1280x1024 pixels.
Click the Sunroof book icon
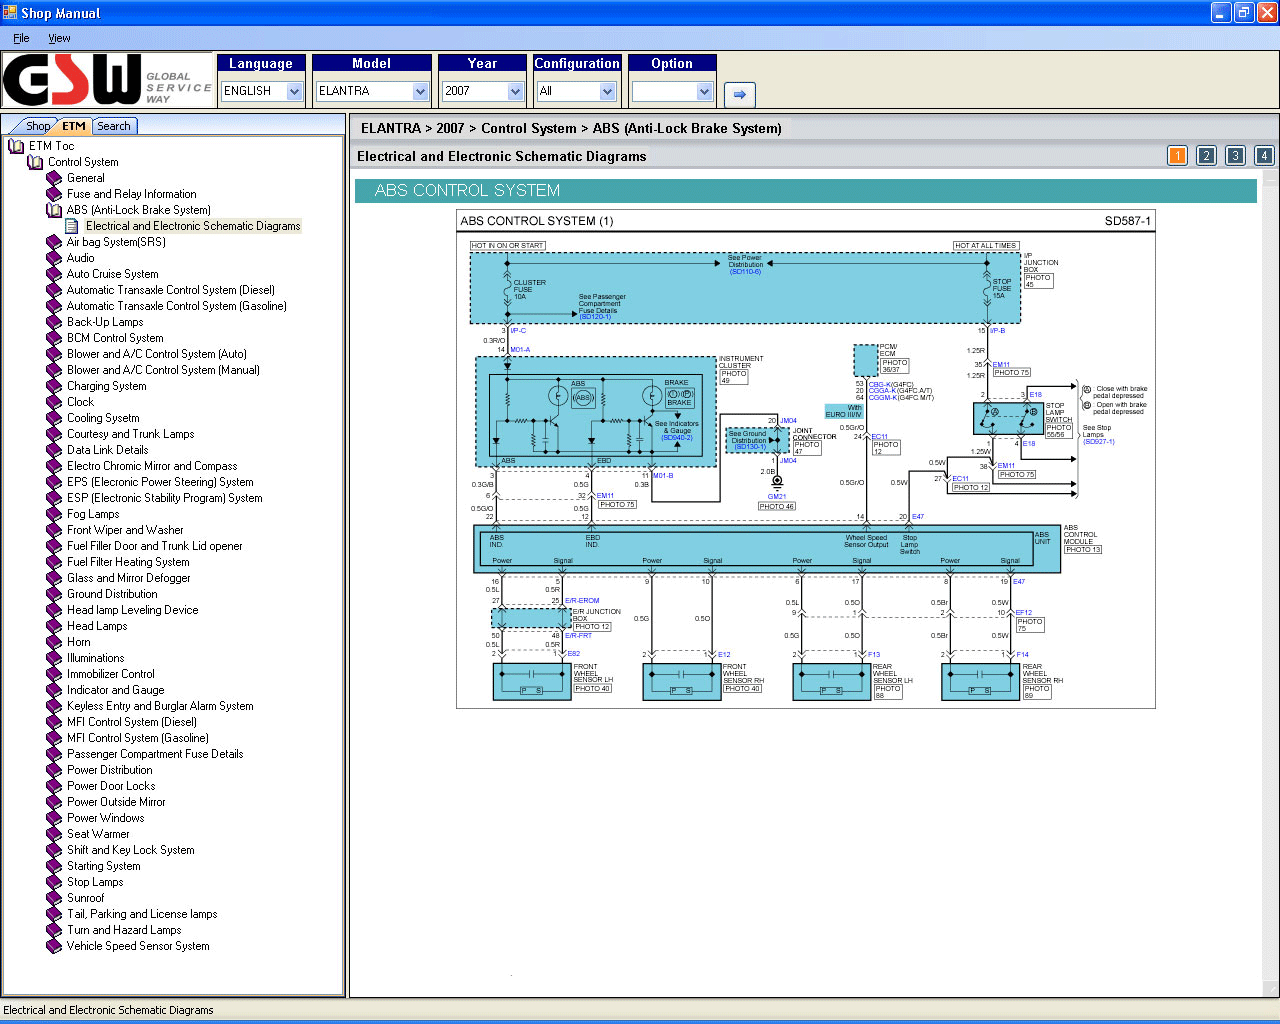pos(54,898)
